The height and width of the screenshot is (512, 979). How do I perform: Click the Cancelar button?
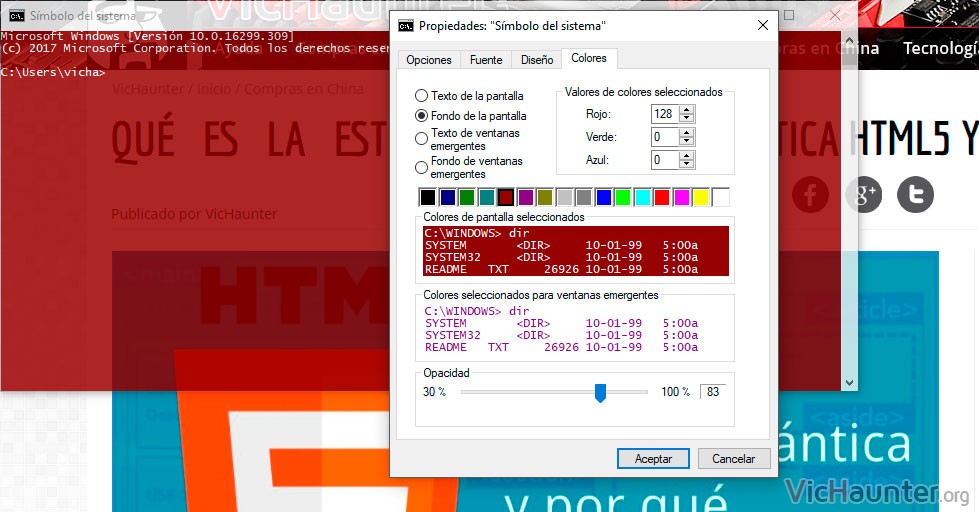pyautogui.click(x=734, y=459)
